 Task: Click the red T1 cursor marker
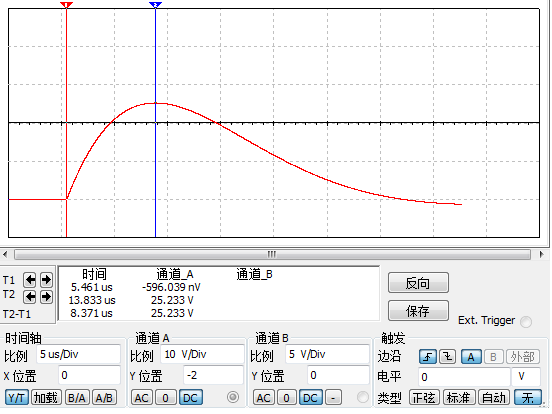66,5
